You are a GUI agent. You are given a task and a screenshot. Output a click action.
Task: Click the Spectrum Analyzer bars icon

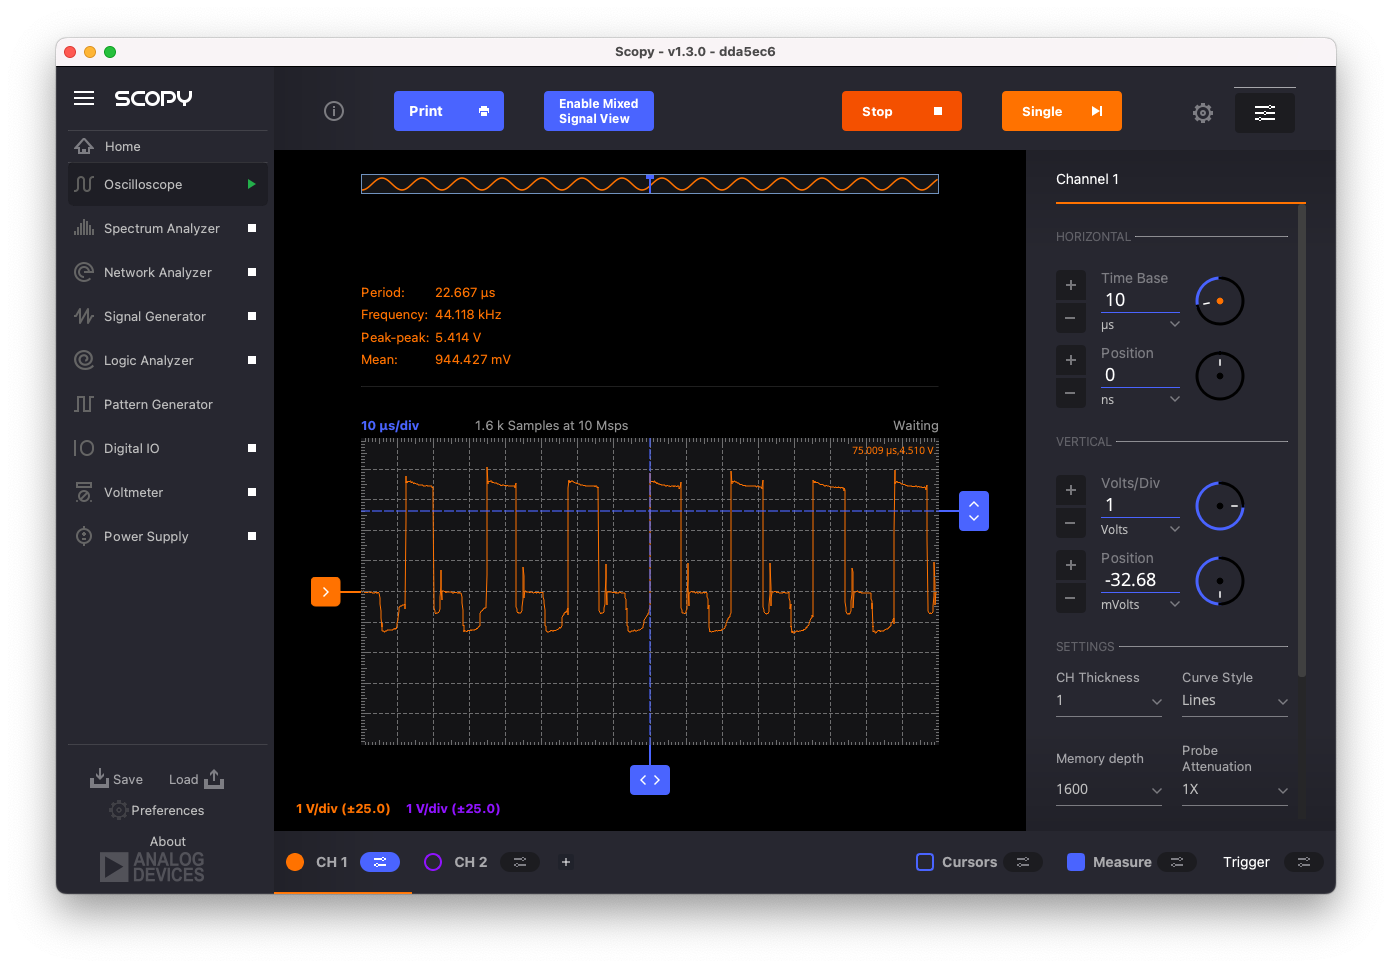point(84,228)
